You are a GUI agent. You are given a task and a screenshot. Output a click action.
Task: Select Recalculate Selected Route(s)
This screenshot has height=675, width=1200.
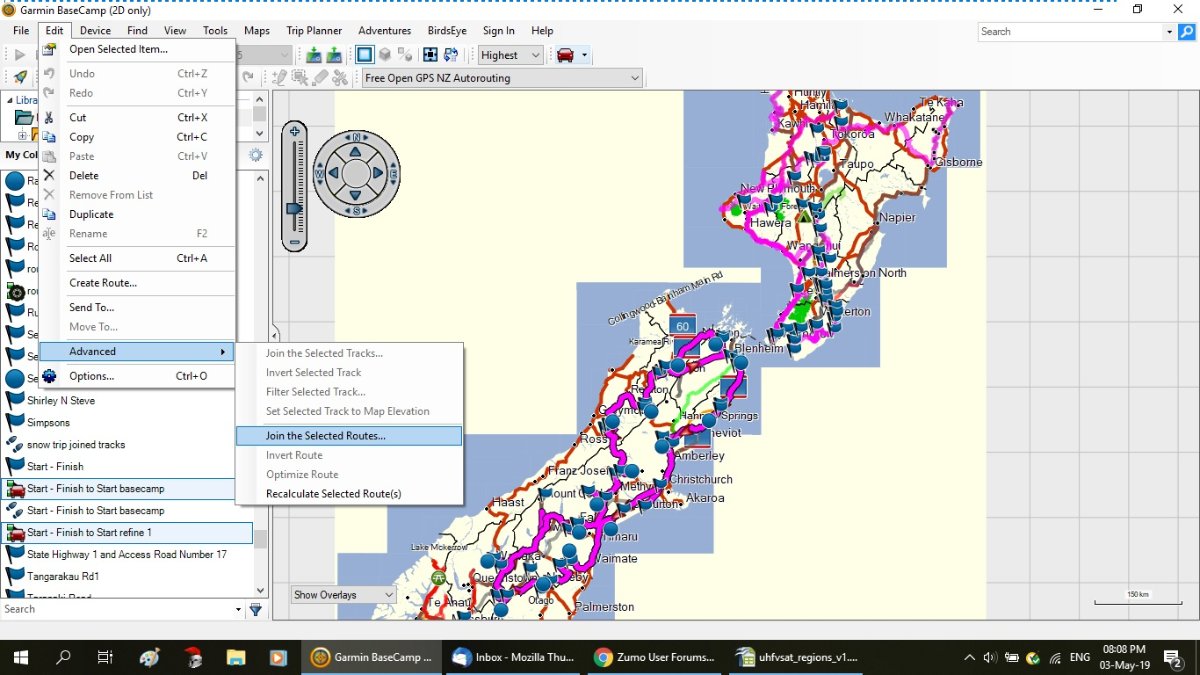tap(349, 494)
